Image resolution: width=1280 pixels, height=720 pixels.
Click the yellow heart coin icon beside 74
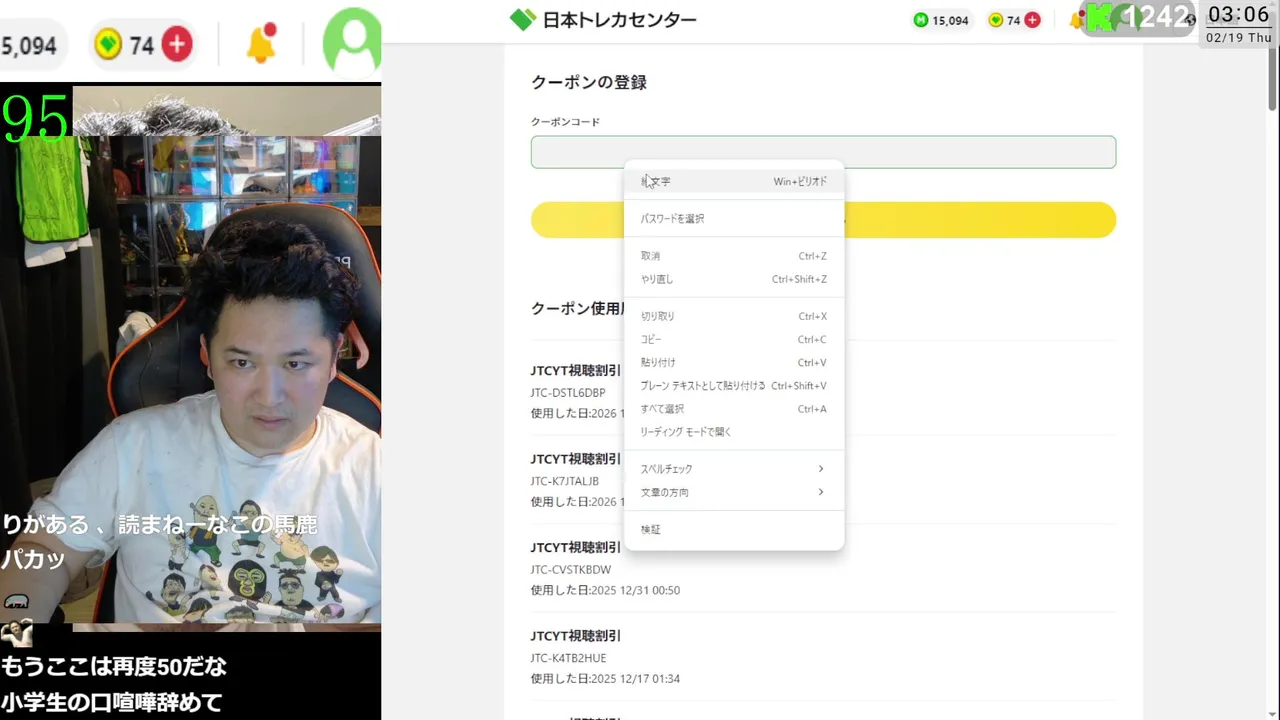(x=995, y=20)
